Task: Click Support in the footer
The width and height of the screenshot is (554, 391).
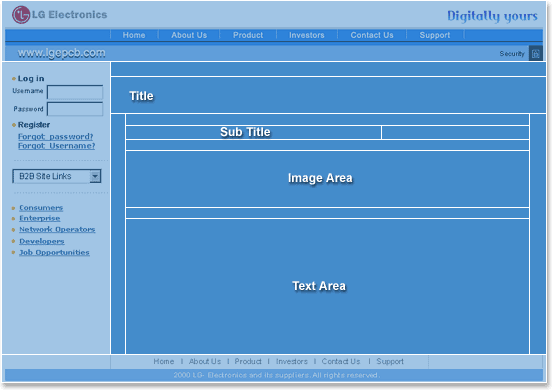Action: pos(390,361)
